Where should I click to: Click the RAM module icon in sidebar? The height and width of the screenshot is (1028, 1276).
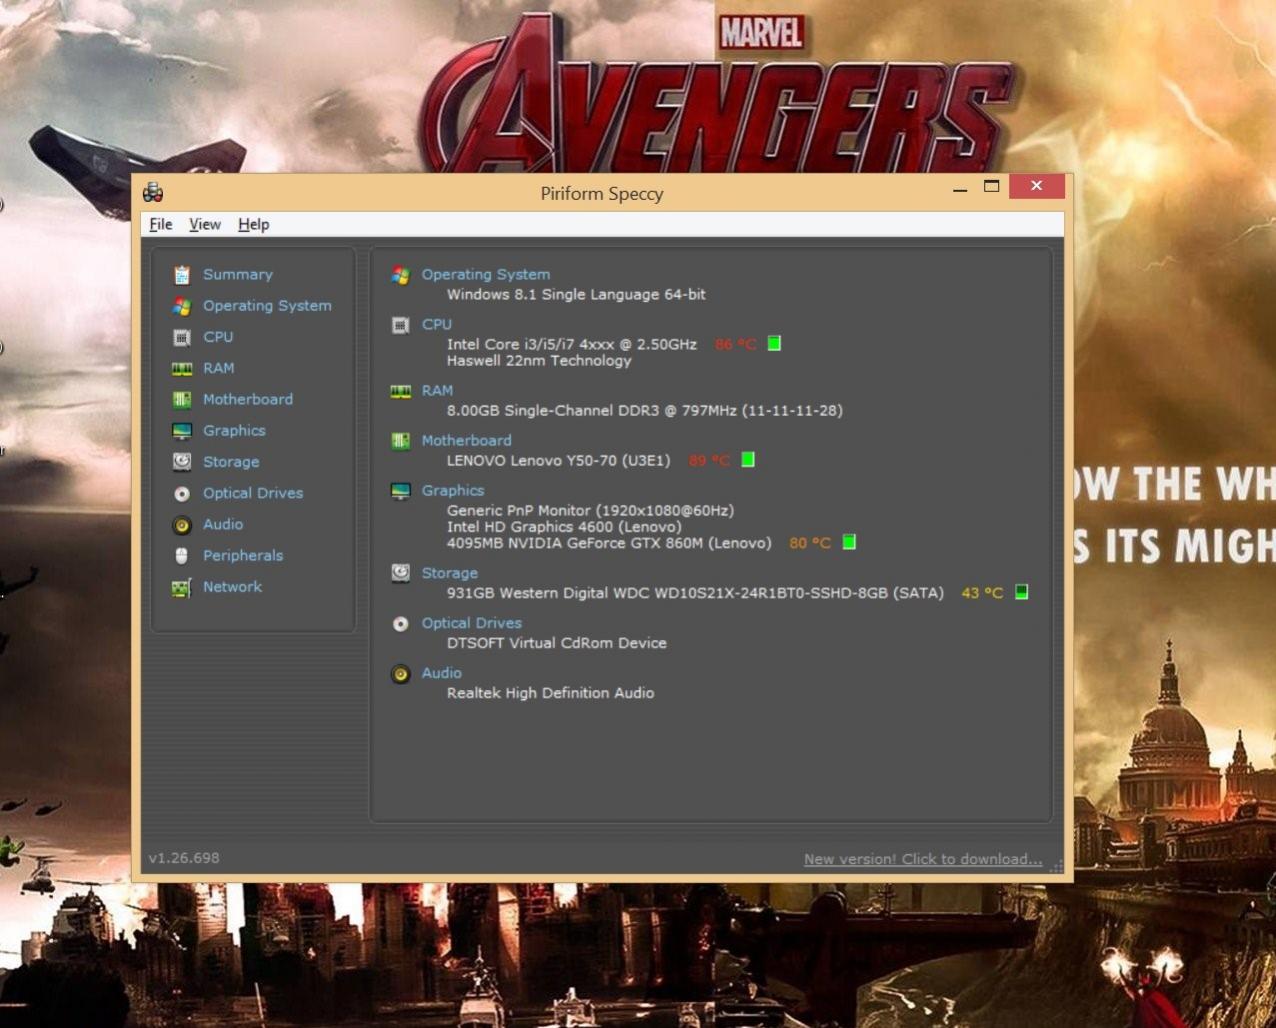(181, 369)
